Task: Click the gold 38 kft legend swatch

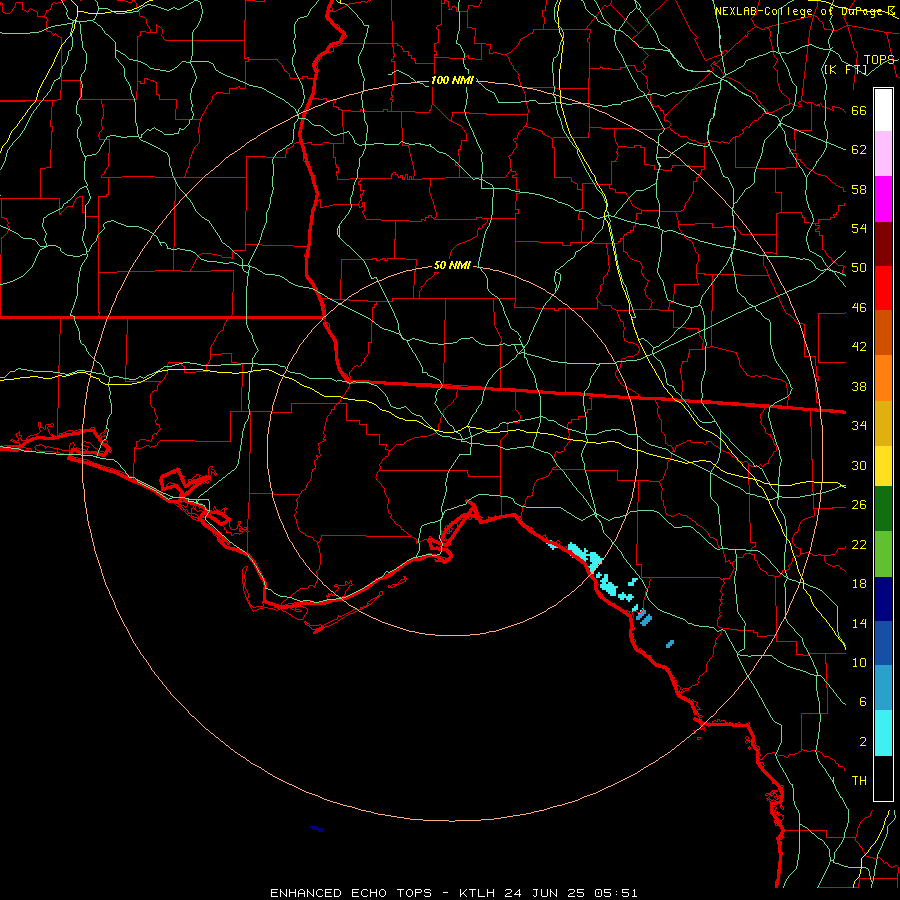Action: click(883, 423)
